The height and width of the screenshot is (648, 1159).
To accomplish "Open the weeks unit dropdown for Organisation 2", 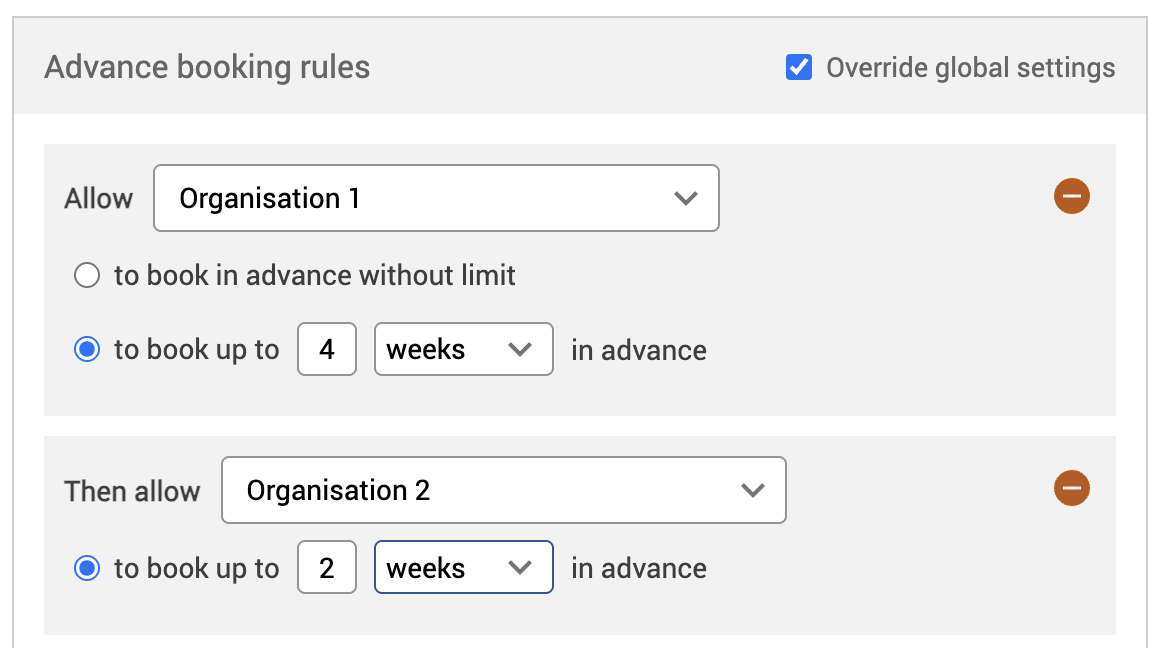I will click(x=463, y=568).
